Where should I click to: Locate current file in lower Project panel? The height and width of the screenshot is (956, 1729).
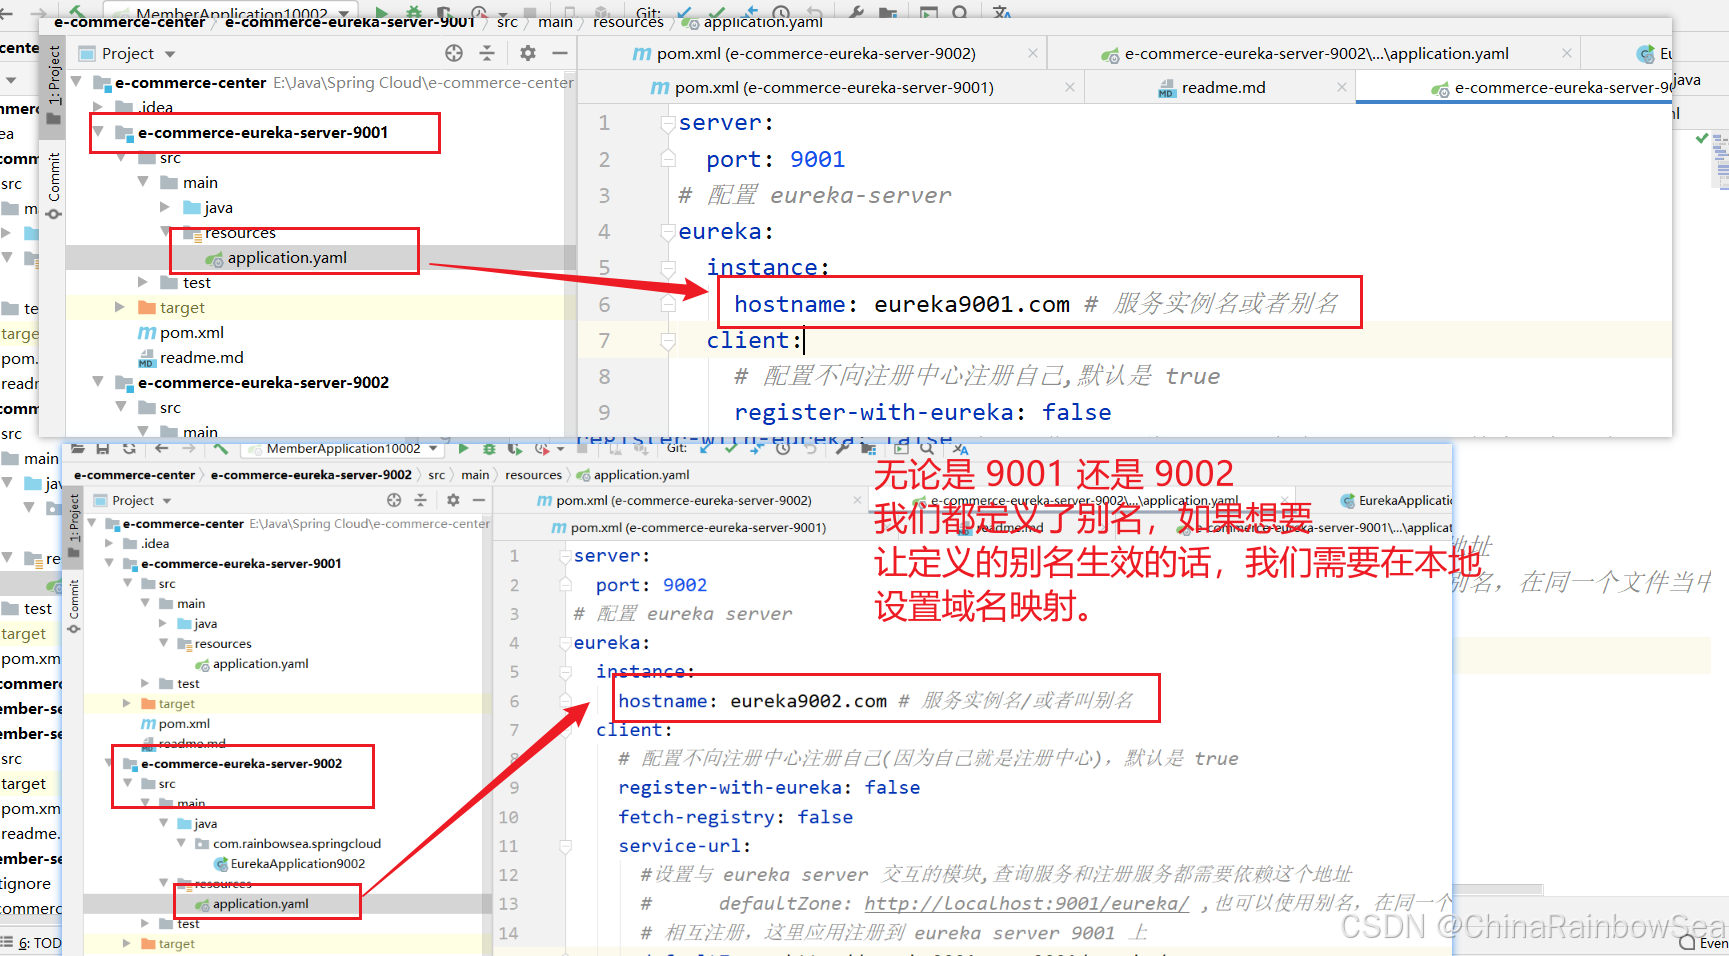[x=394, y=500]
